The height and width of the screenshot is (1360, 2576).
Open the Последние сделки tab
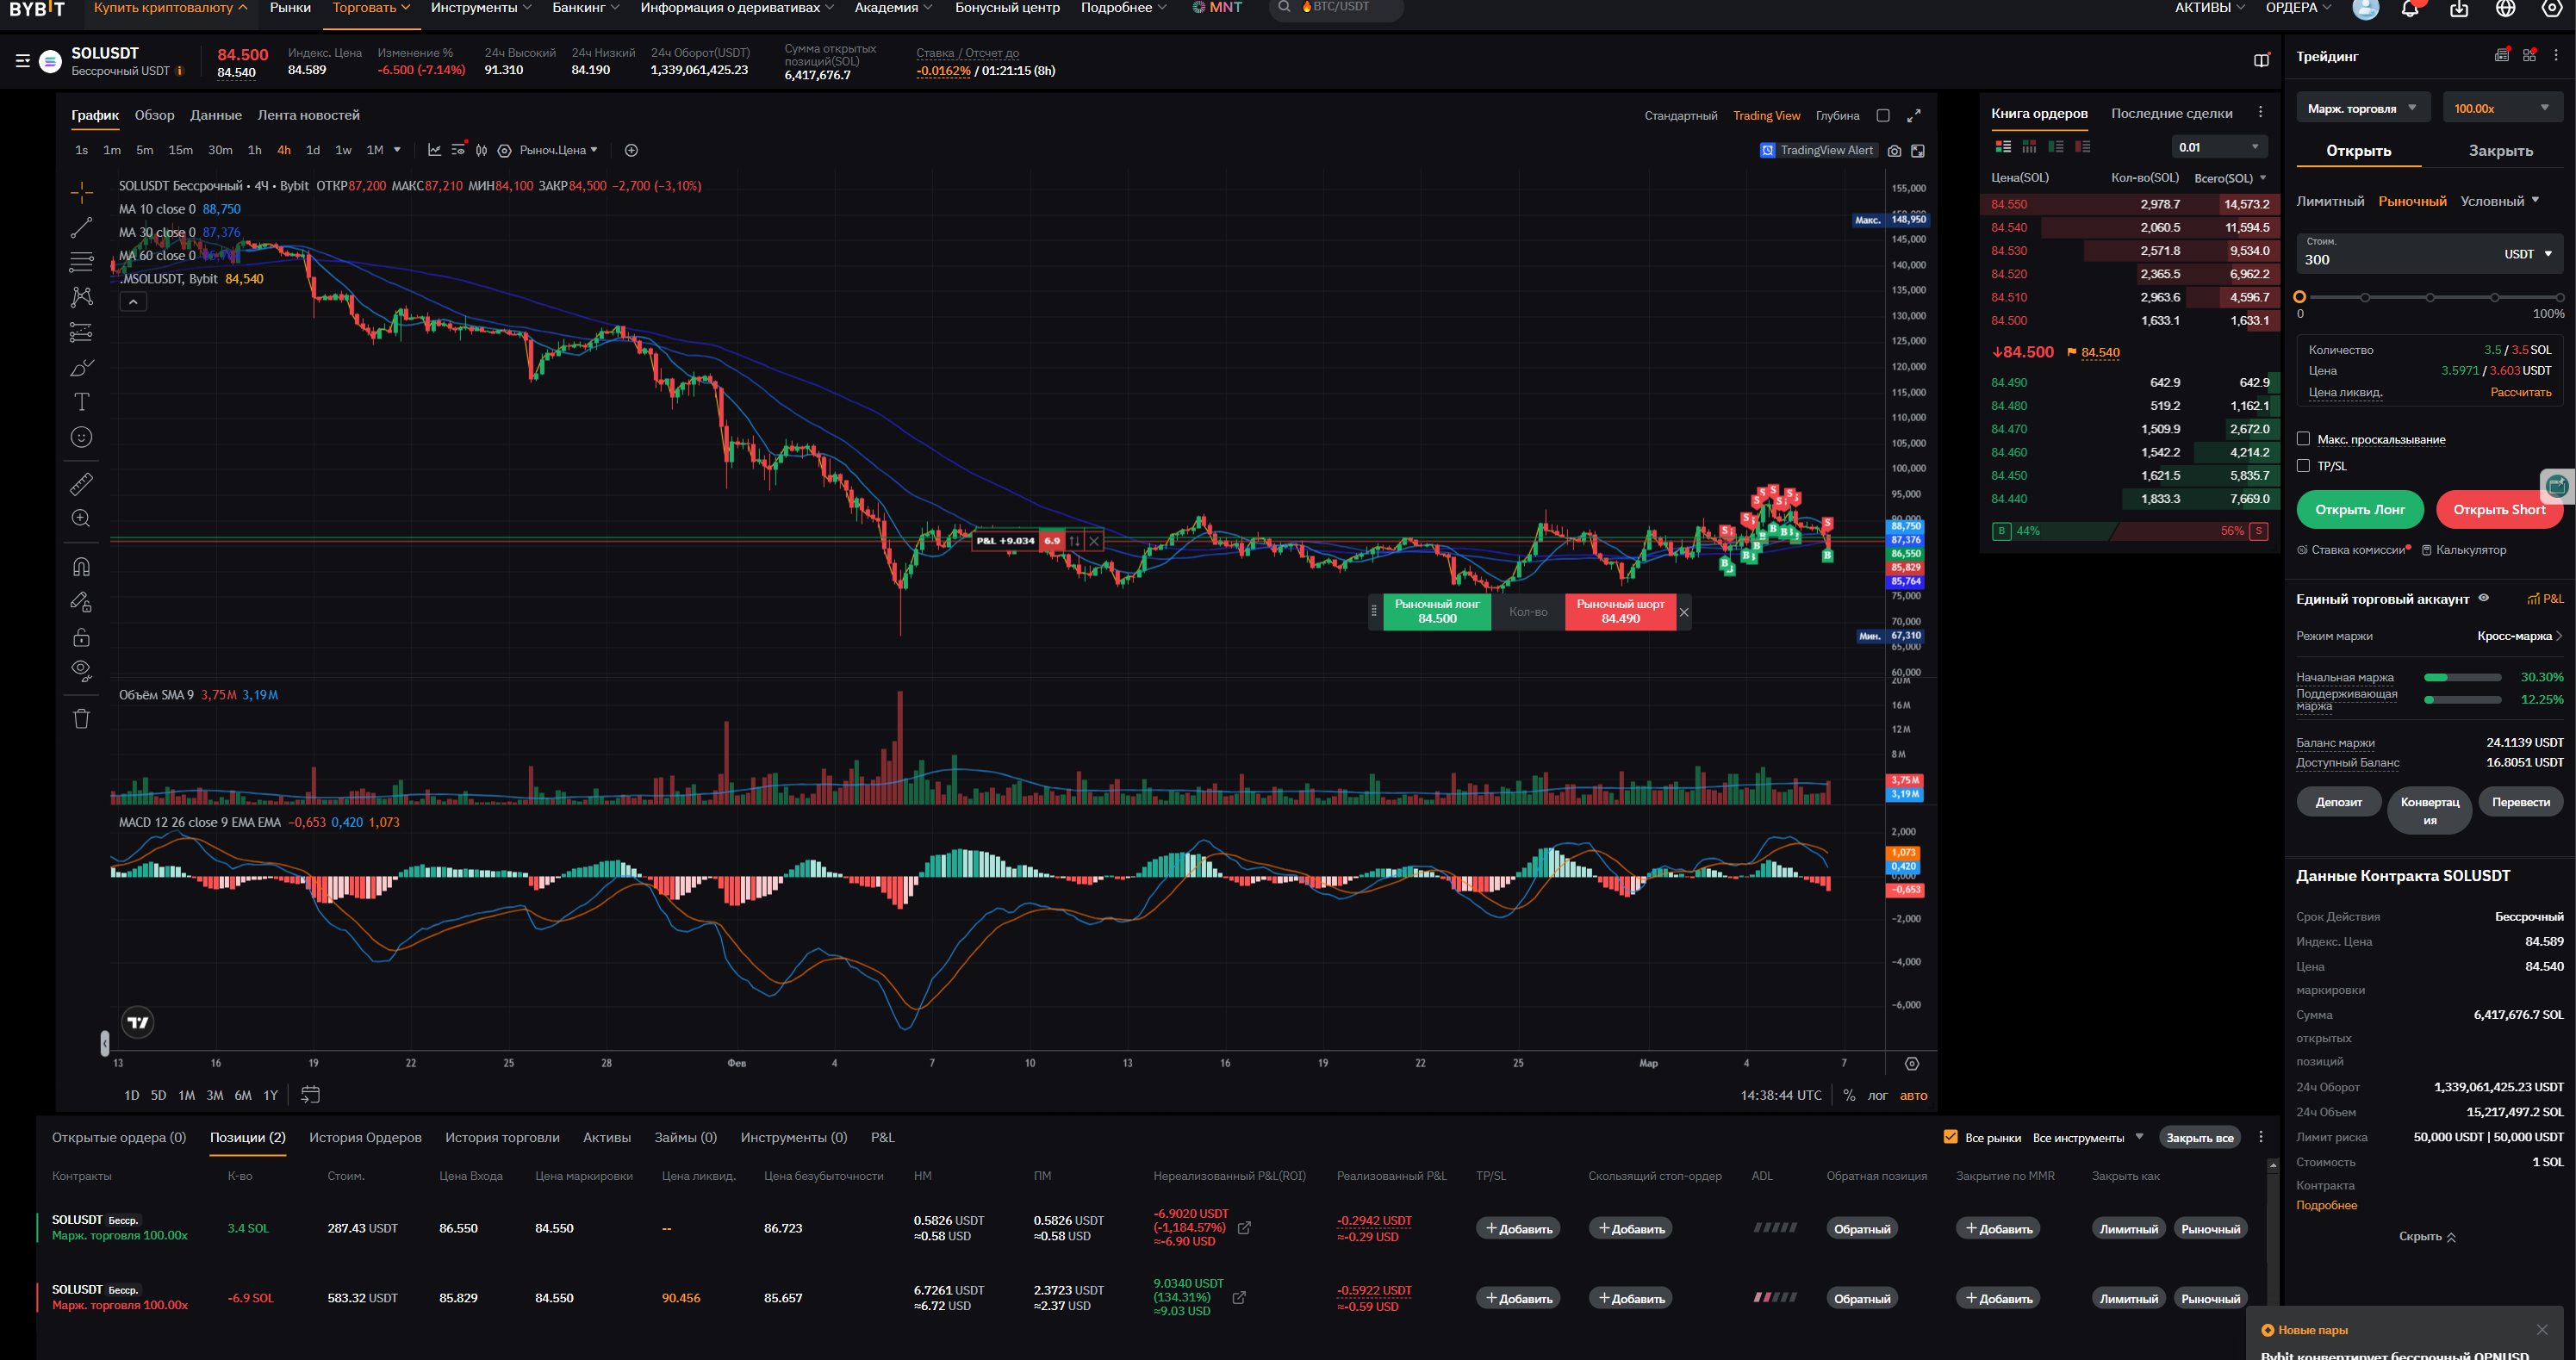coord(2171,113)
